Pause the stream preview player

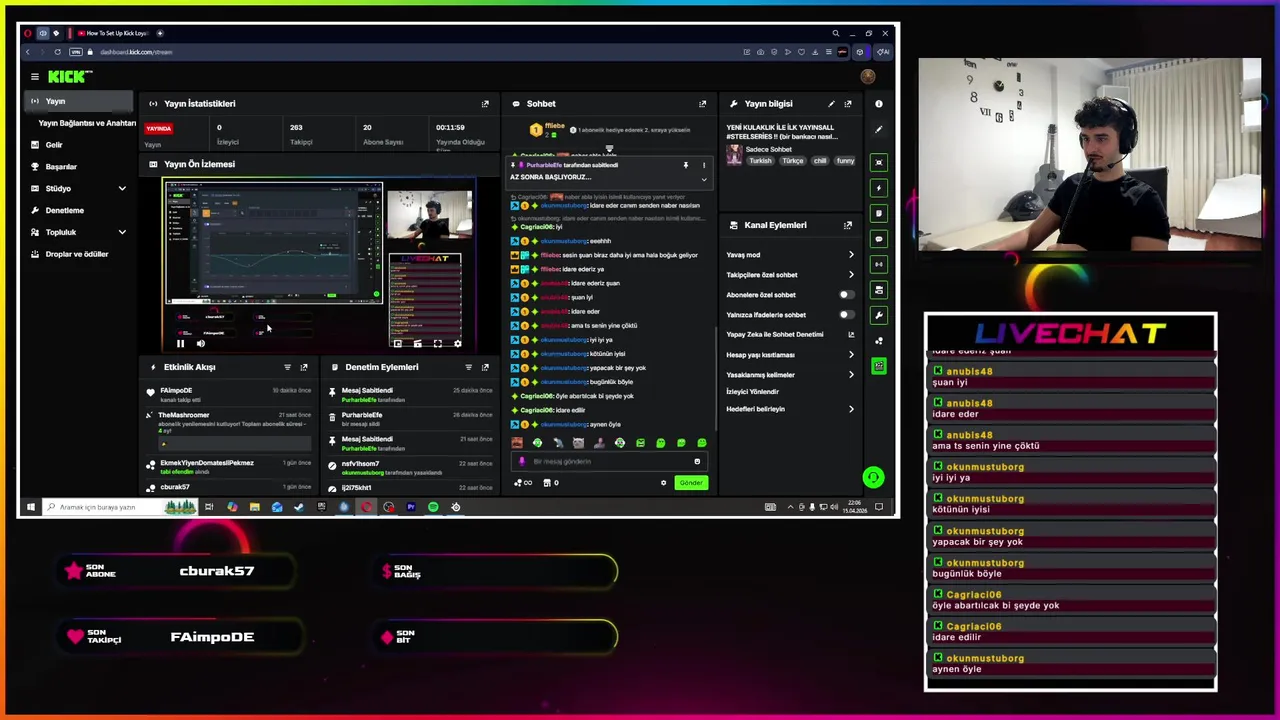[x=180, y=344]
